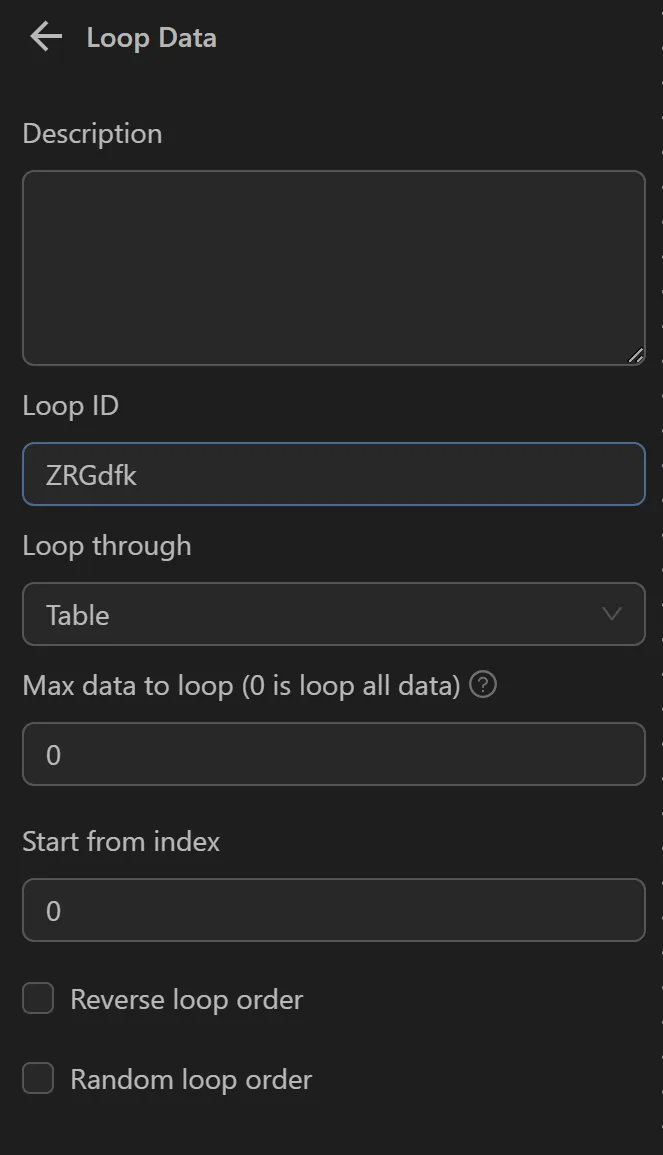The height and width of the screenshot is (1155, 663).
Task: Click the back arrow to exit Loop Data
Action: click(44, 36)
